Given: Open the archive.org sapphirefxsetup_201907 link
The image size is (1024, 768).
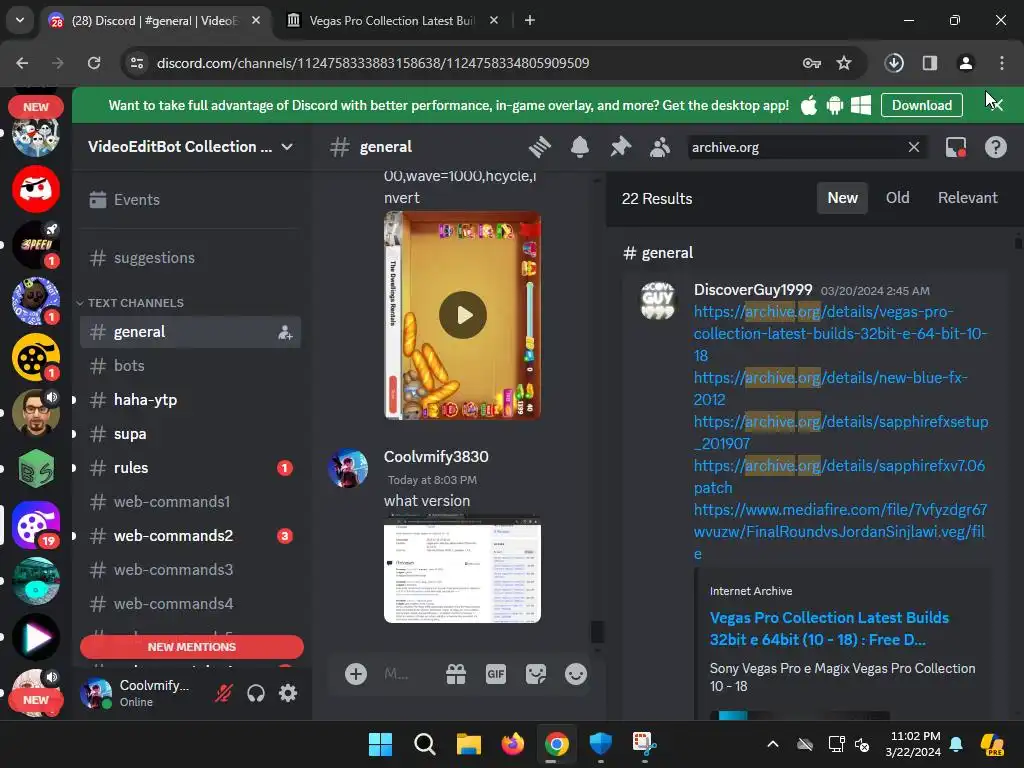Looking at the screenshot, I should point(840,432).
